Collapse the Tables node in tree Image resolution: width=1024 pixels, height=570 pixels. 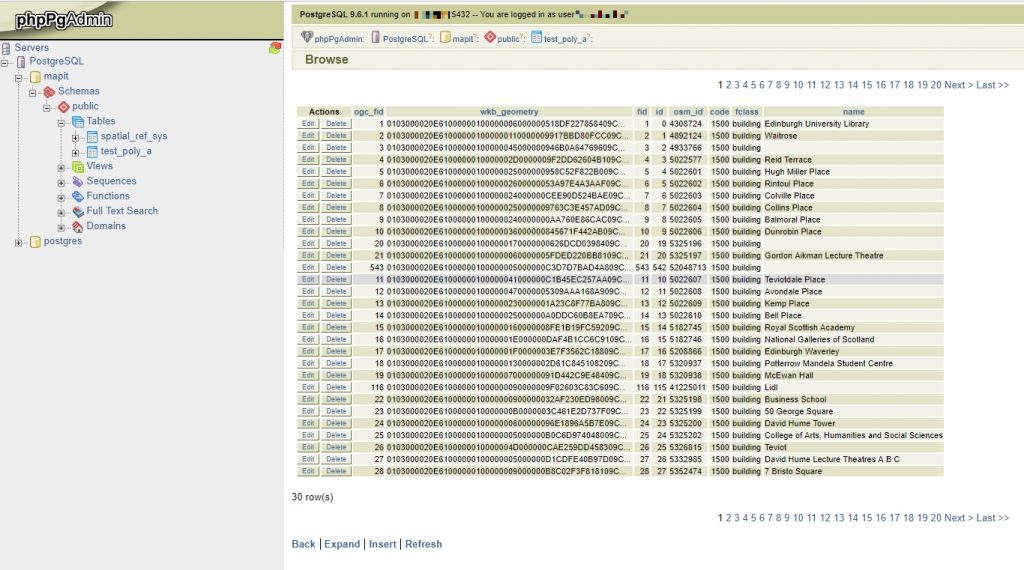click(61, 122)
